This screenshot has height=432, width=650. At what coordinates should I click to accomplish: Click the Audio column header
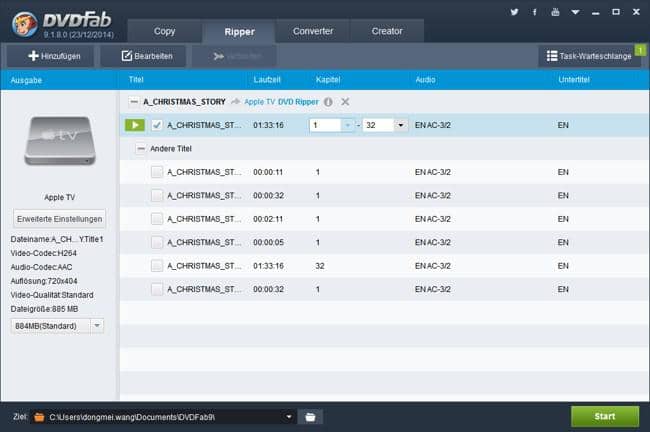point(425,80)
